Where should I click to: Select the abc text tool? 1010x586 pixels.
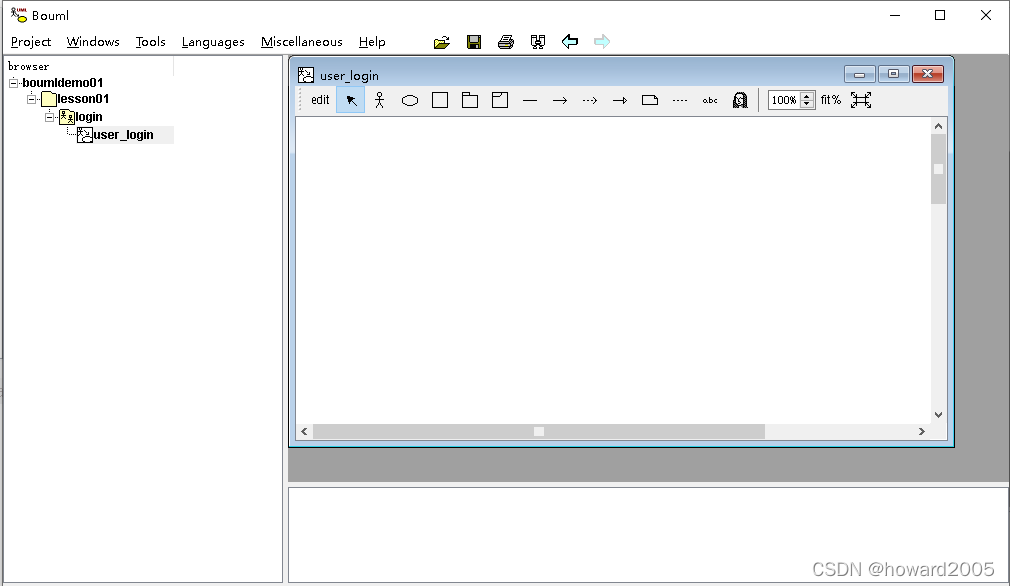[710, 100]
